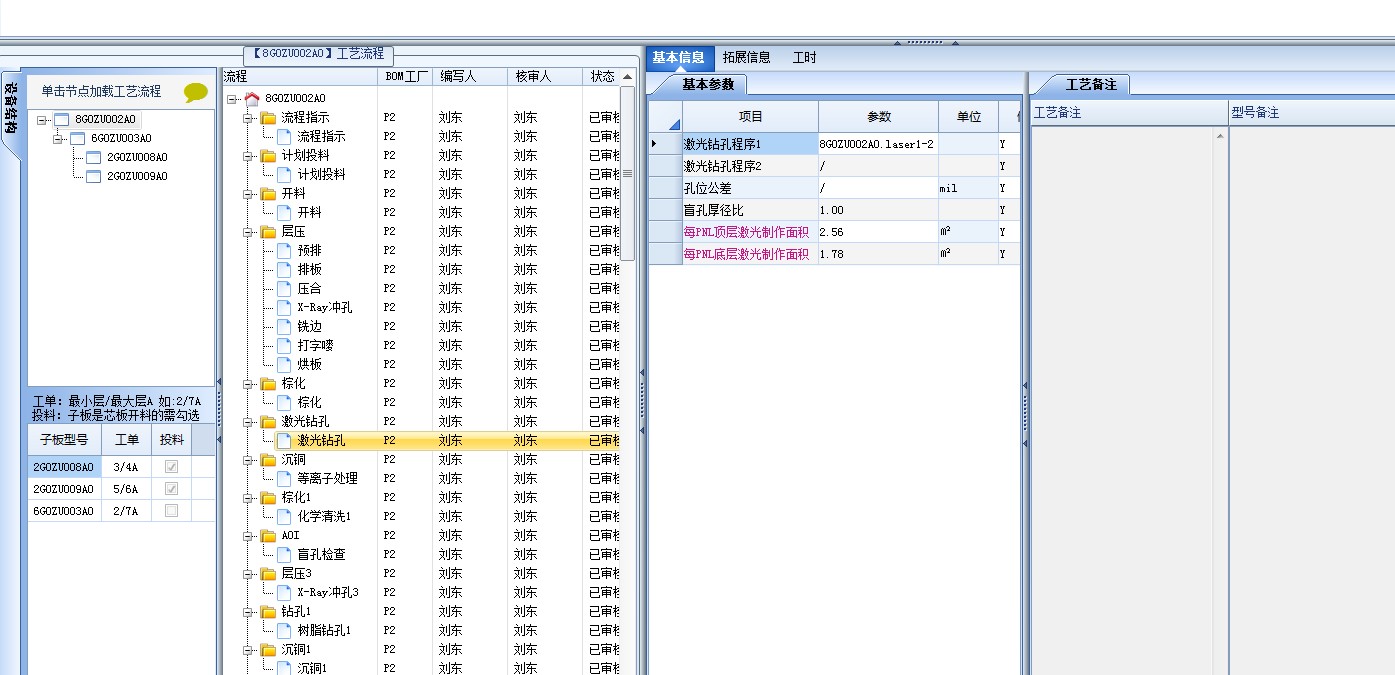Click the BOM工厂 column header
1395x675 pixels.
click(x=406, y=76)
